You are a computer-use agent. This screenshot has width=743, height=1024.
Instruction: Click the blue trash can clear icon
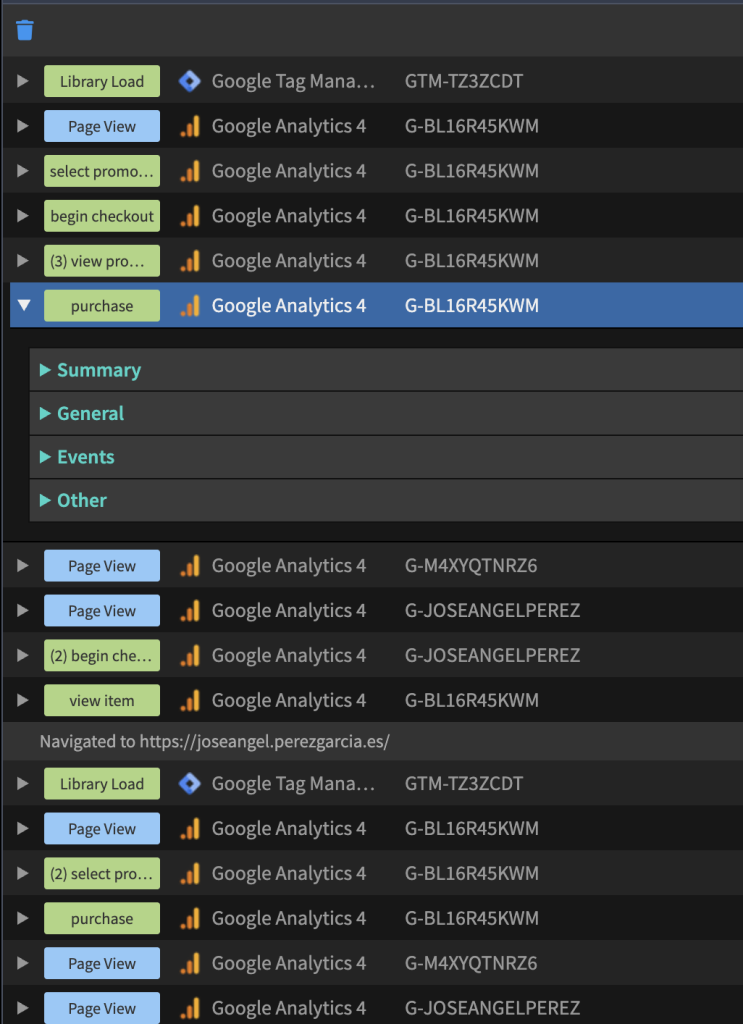pos(25,30)
